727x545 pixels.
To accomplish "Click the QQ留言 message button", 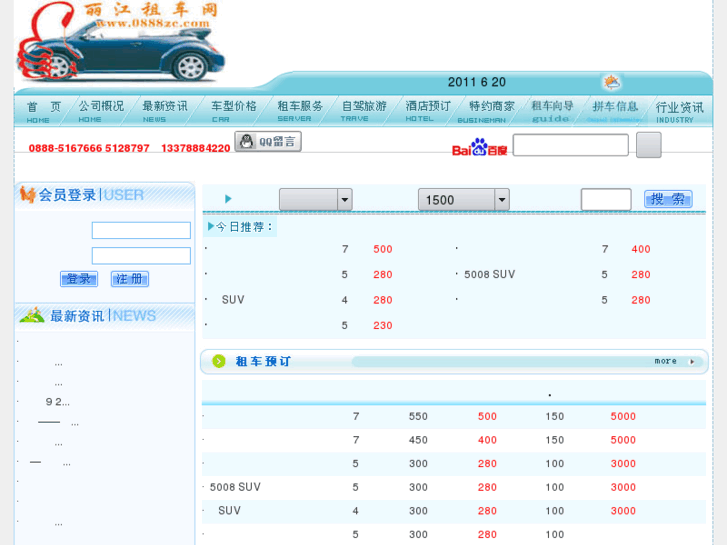I will pos(268,141).
